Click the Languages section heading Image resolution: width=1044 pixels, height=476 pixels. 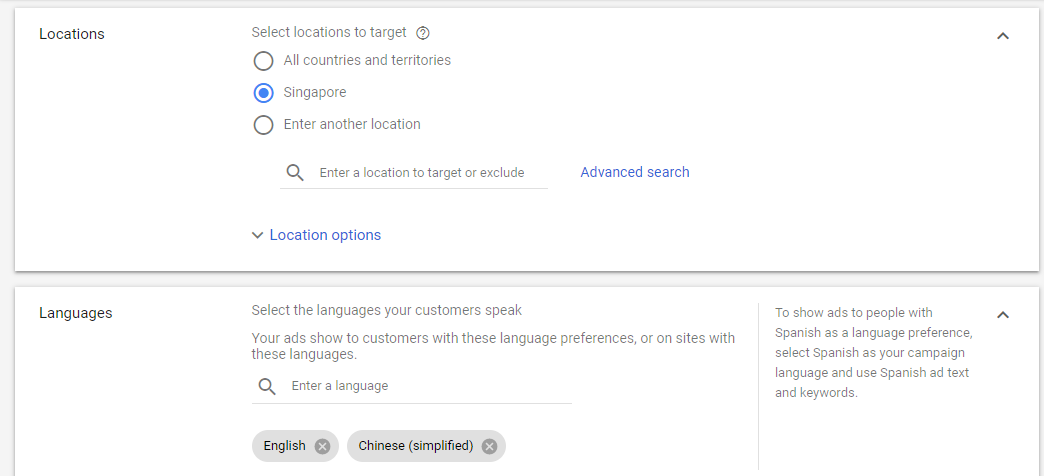click(x=76, y=313)
